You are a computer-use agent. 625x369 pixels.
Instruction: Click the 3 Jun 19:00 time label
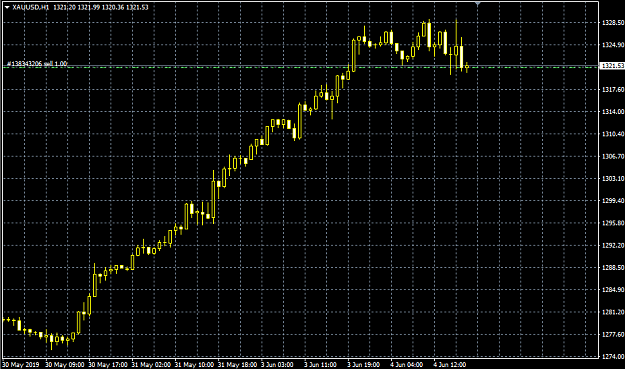click(x=363, y=365)
